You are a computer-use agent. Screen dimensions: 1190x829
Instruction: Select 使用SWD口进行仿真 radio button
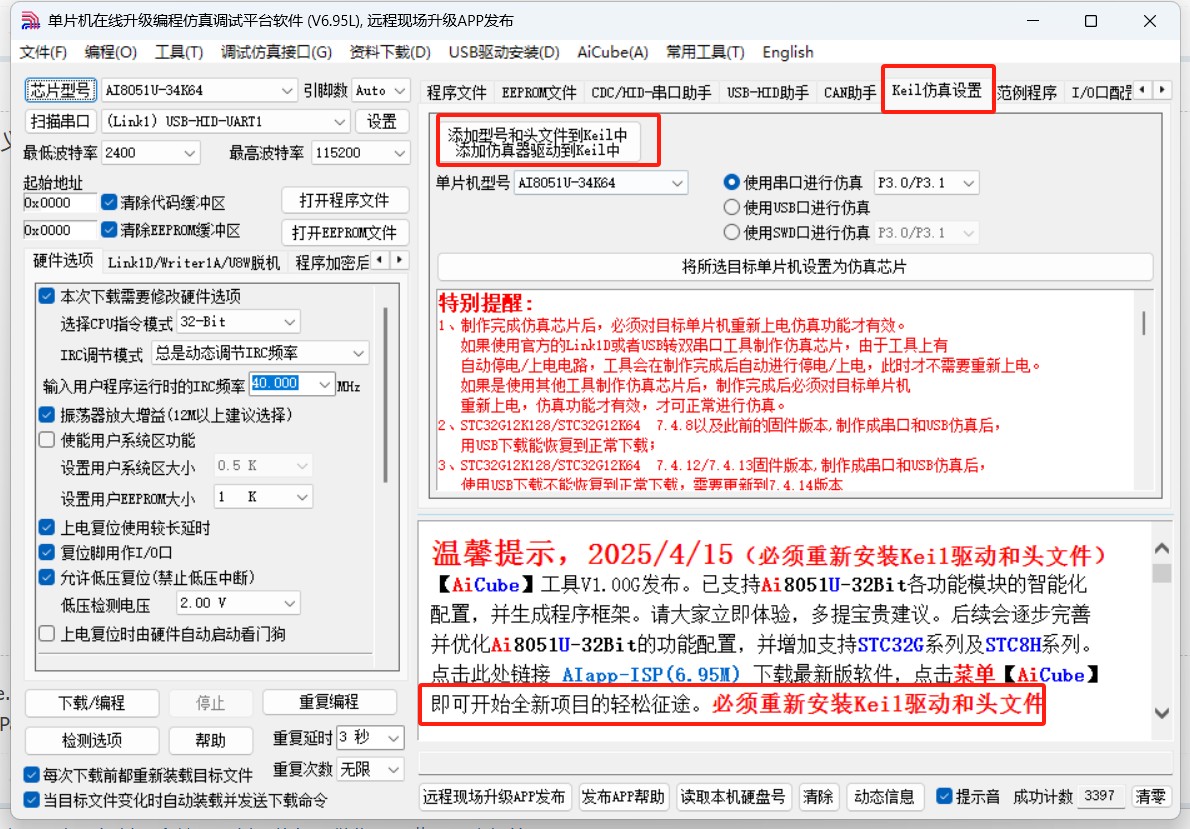pyautogui.click(x=732, y=232)
